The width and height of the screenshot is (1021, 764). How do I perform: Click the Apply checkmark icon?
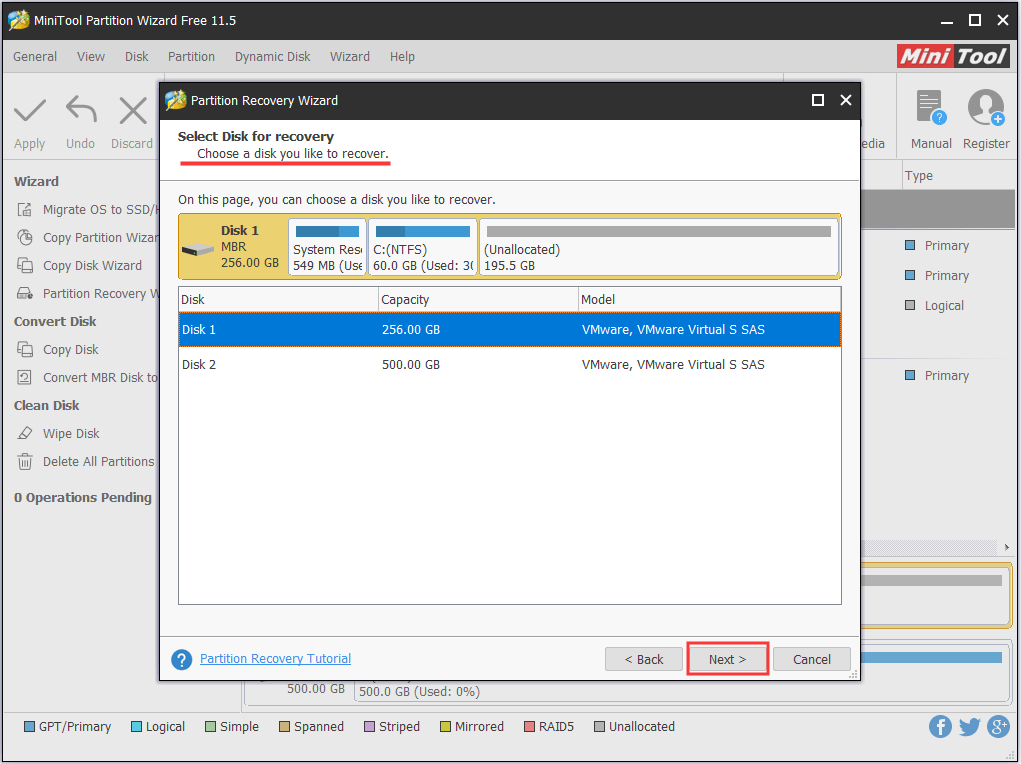click(x=30, y=110)
